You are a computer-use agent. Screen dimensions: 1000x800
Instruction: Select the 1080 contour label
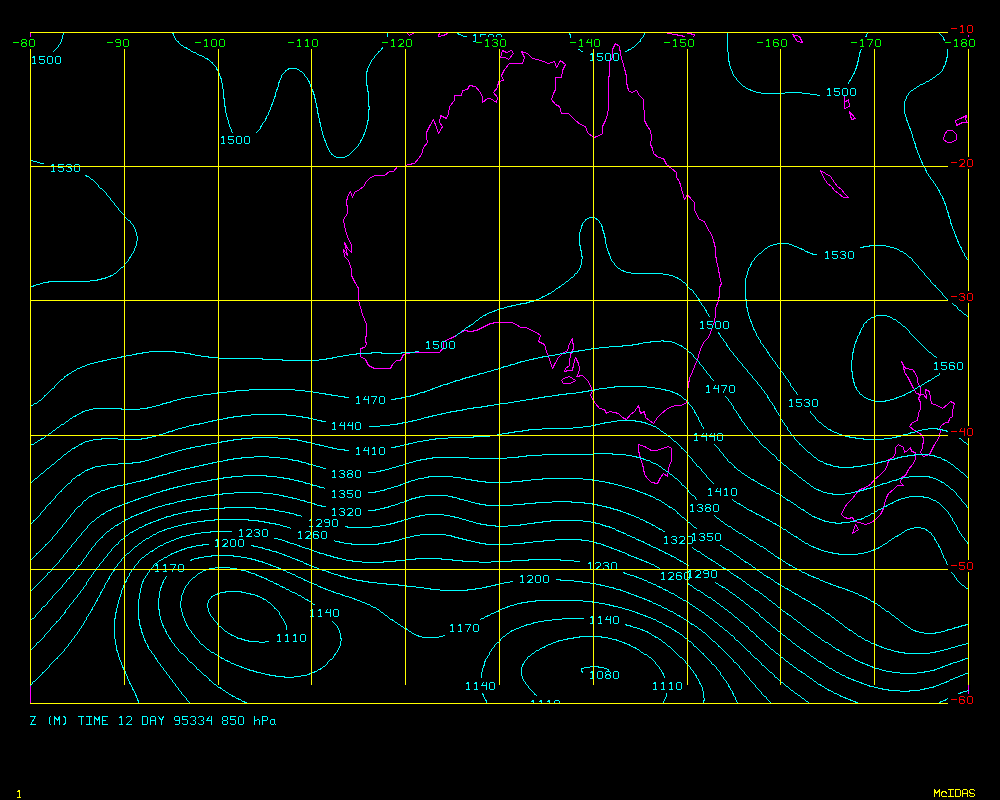pyautogui.click(x=604, y=675)
